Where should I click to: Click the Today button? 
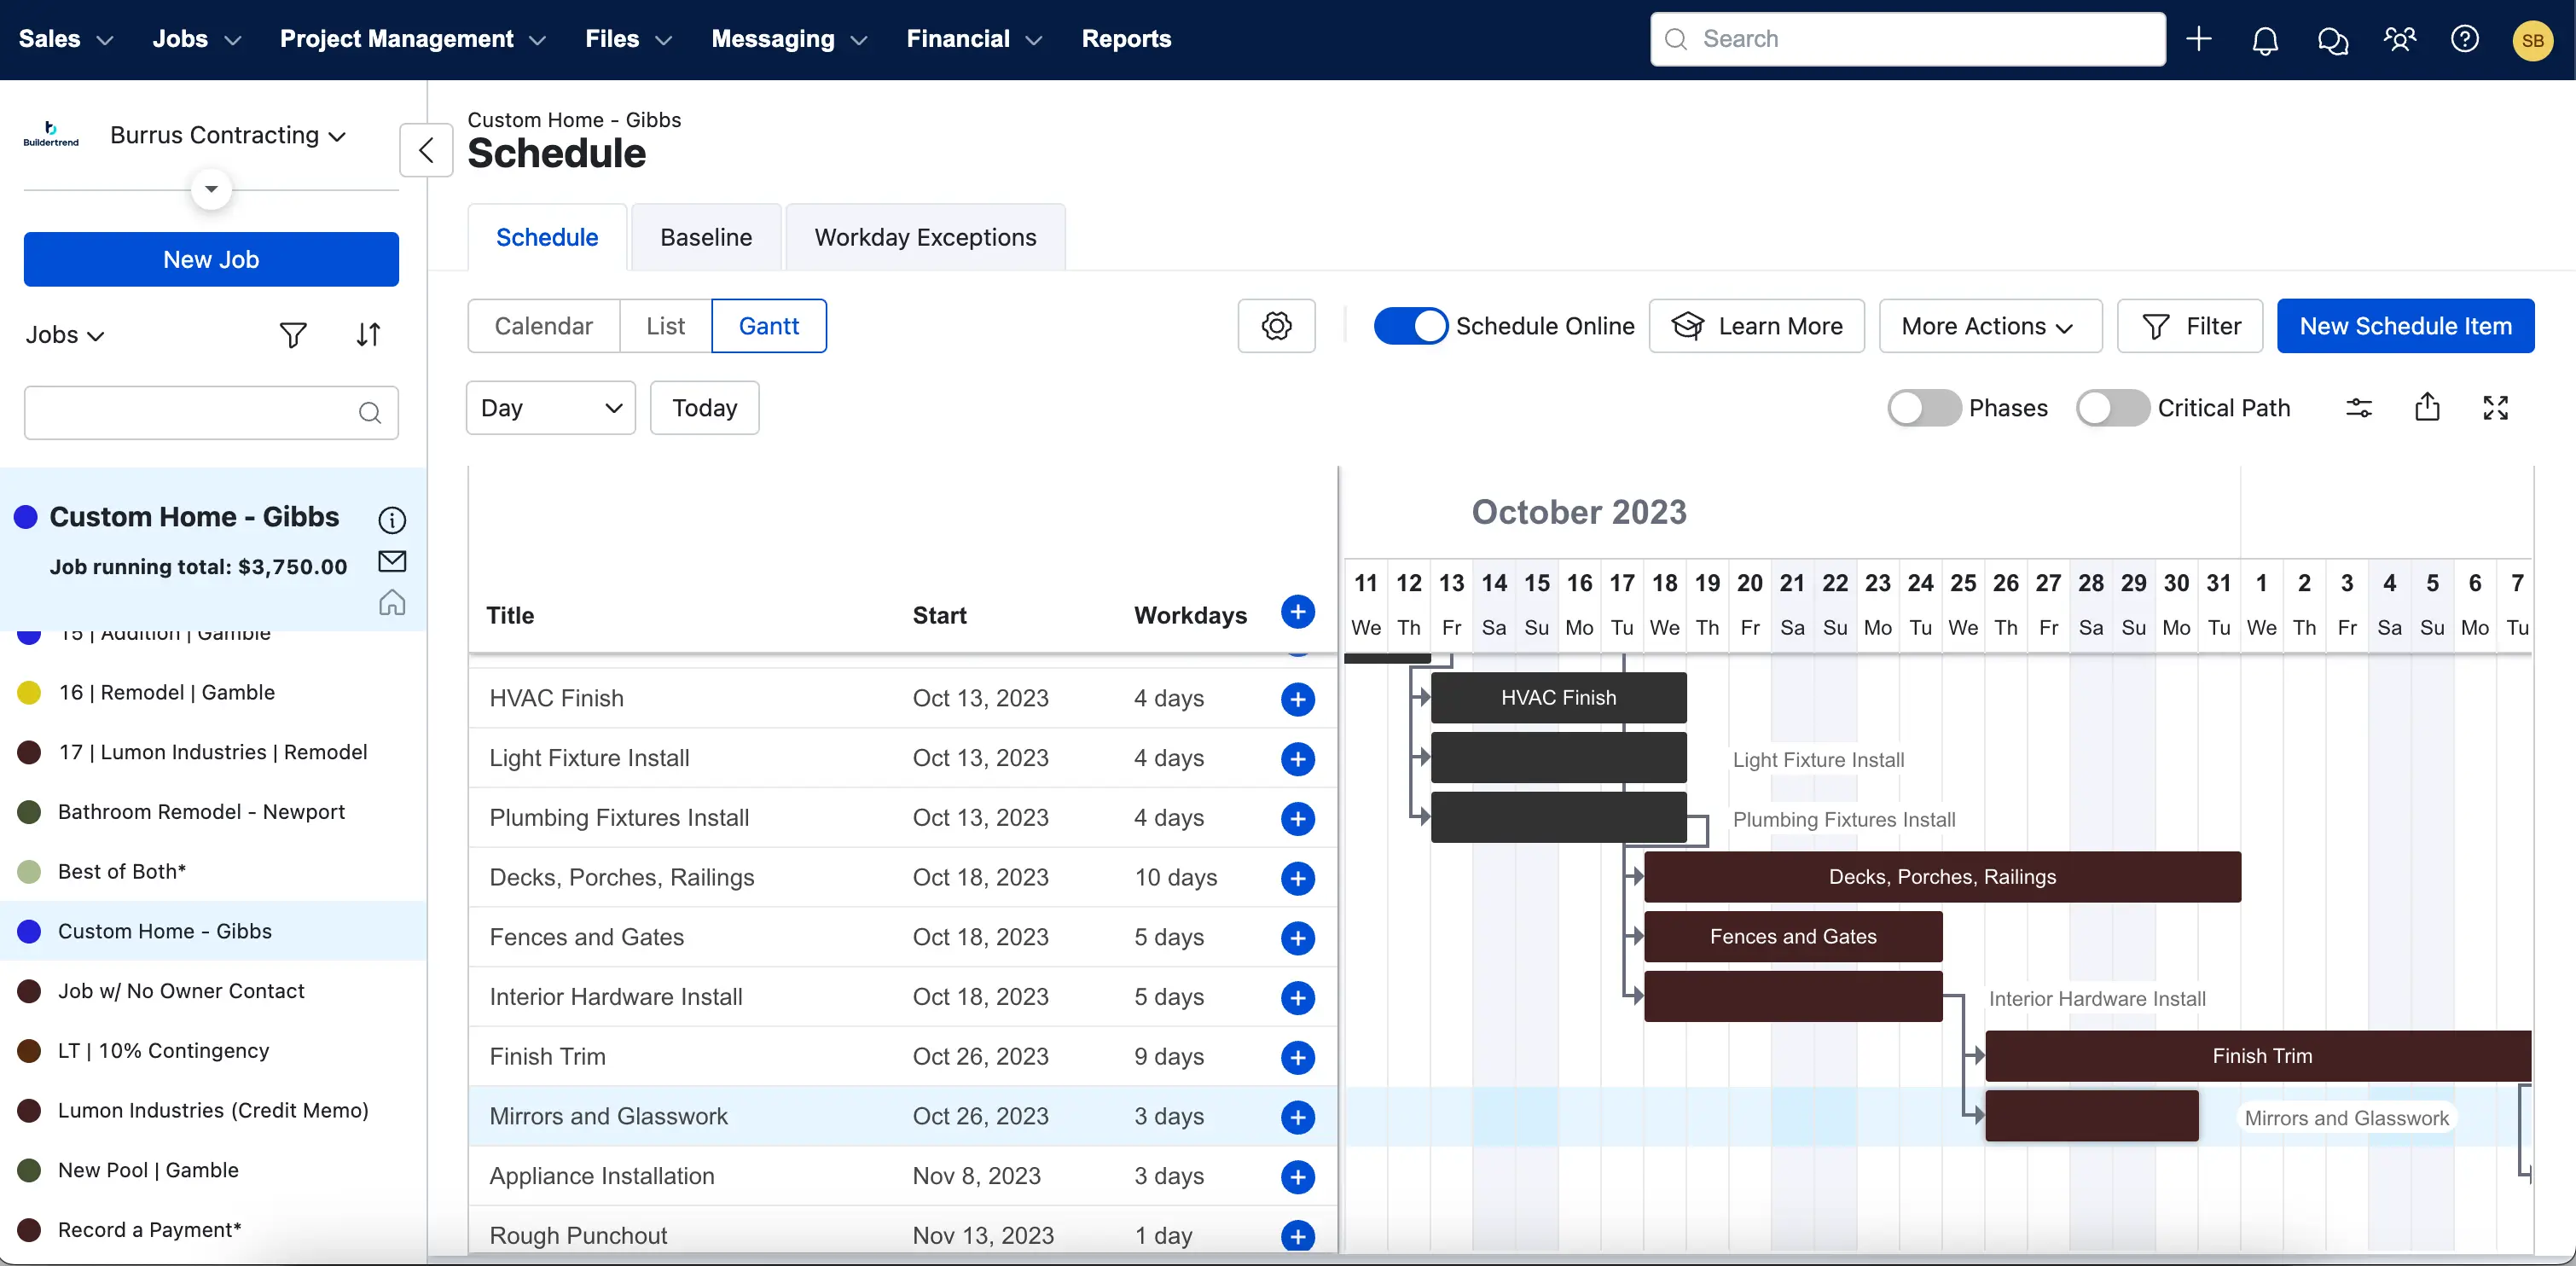(703, 407)
